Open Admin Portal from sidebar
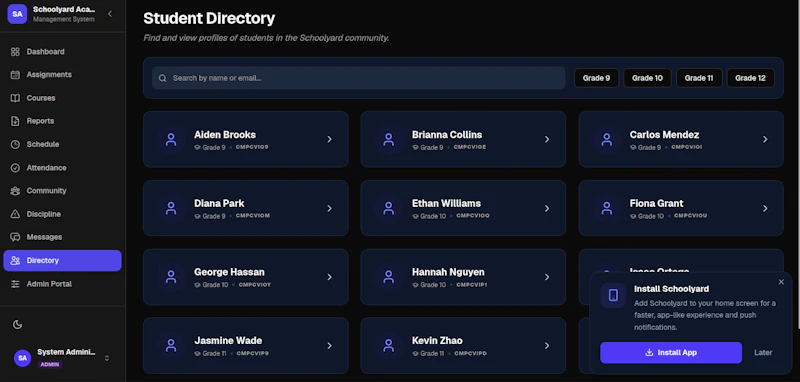Viewport: 800px width, 382px height. (x=62, y=284)
